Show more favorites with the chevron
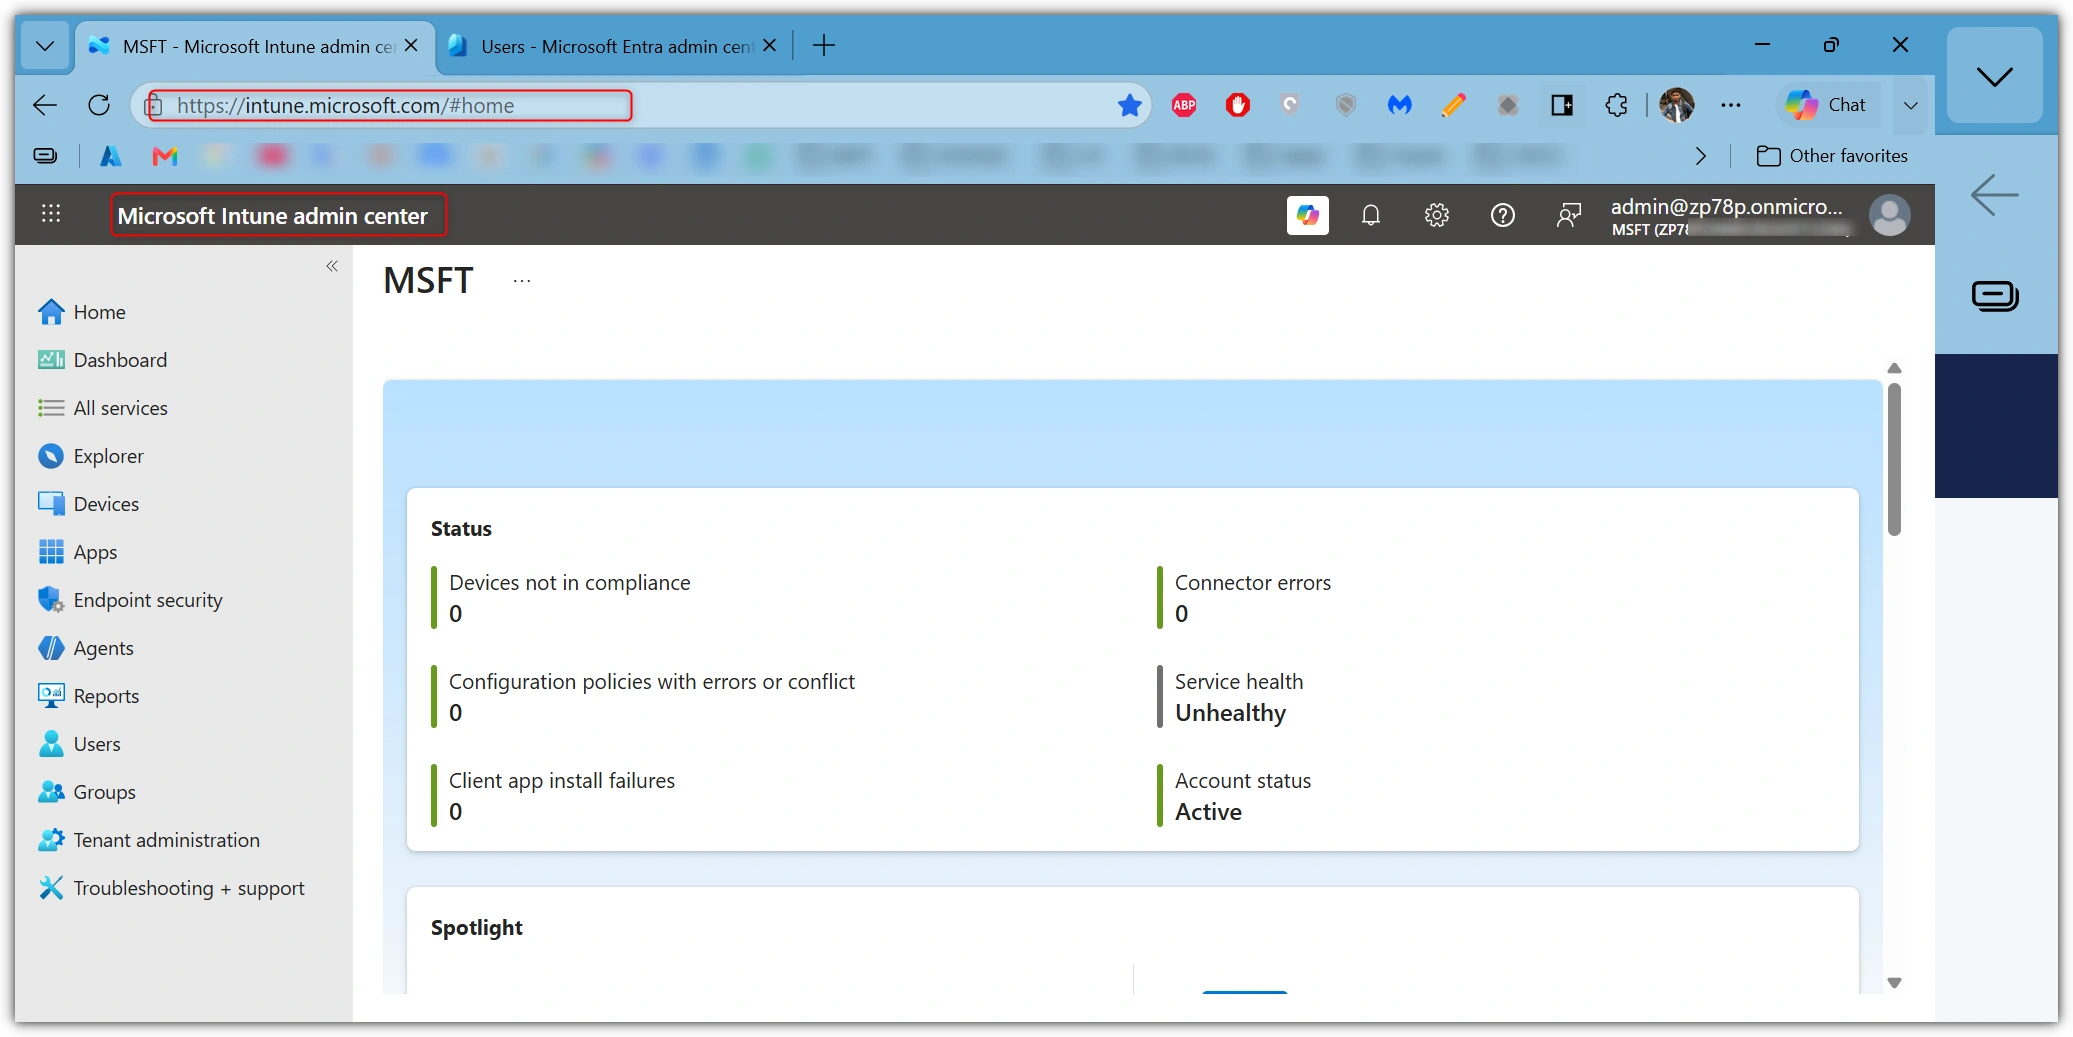This screenshot has width=2073, height=1037. [1700, 156]
